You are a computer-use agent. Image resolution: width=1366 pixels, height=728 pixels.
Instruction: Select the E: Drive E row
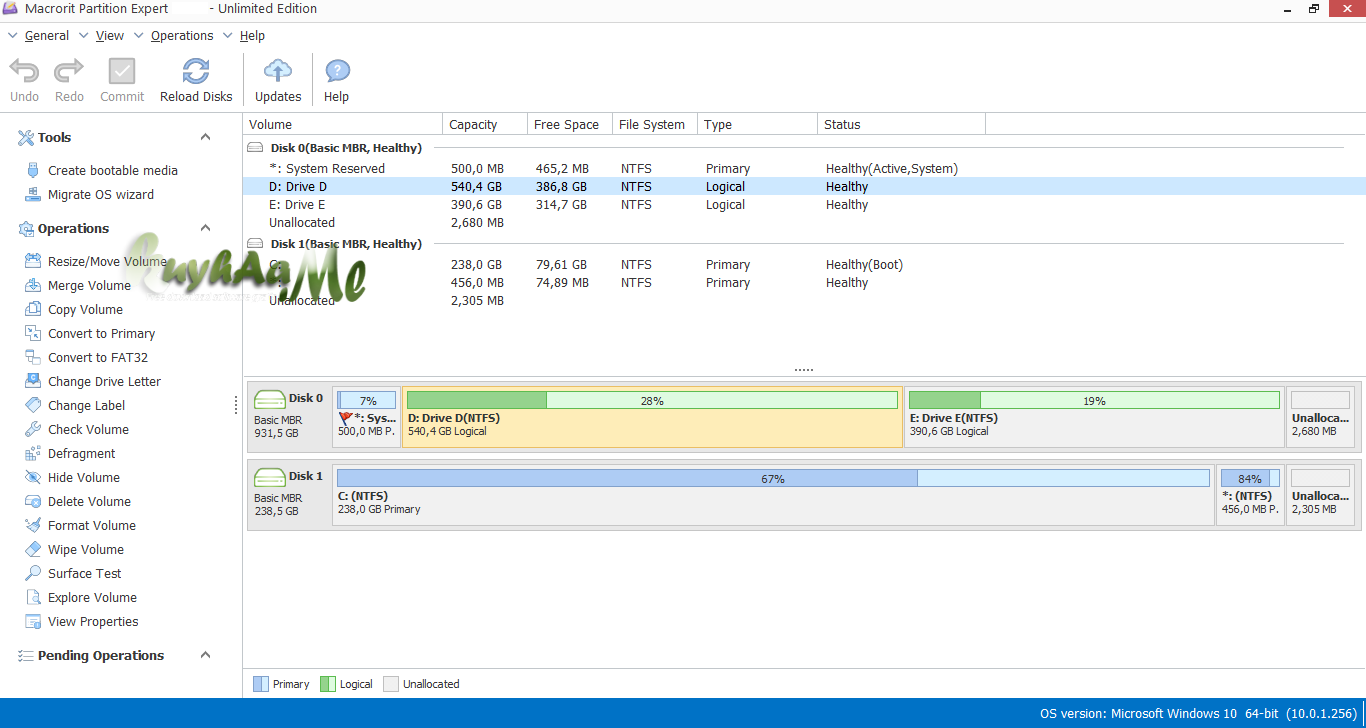click(804, 204)
